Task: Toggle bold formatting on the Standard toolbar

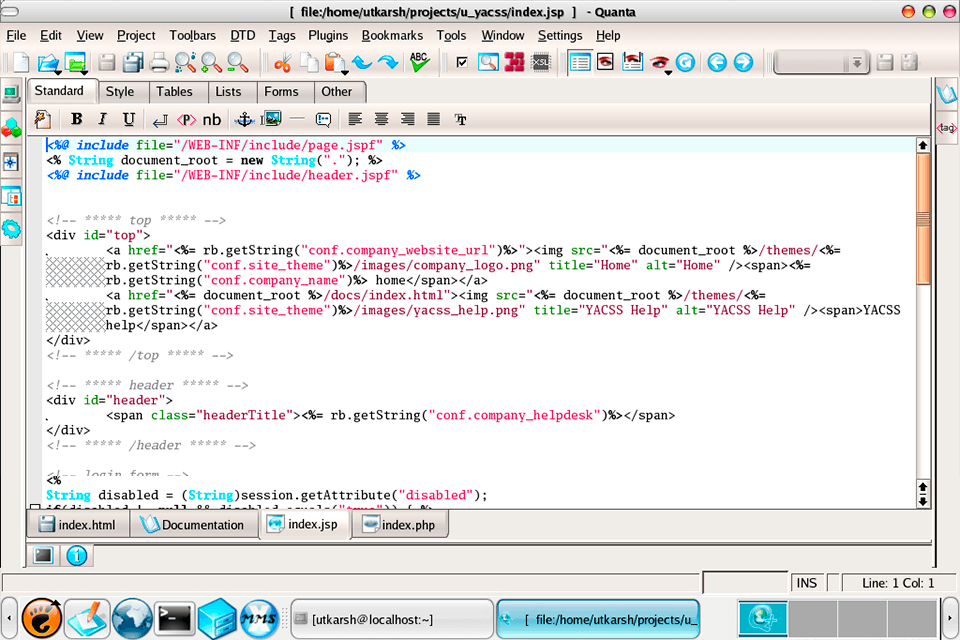Action: 76,119
